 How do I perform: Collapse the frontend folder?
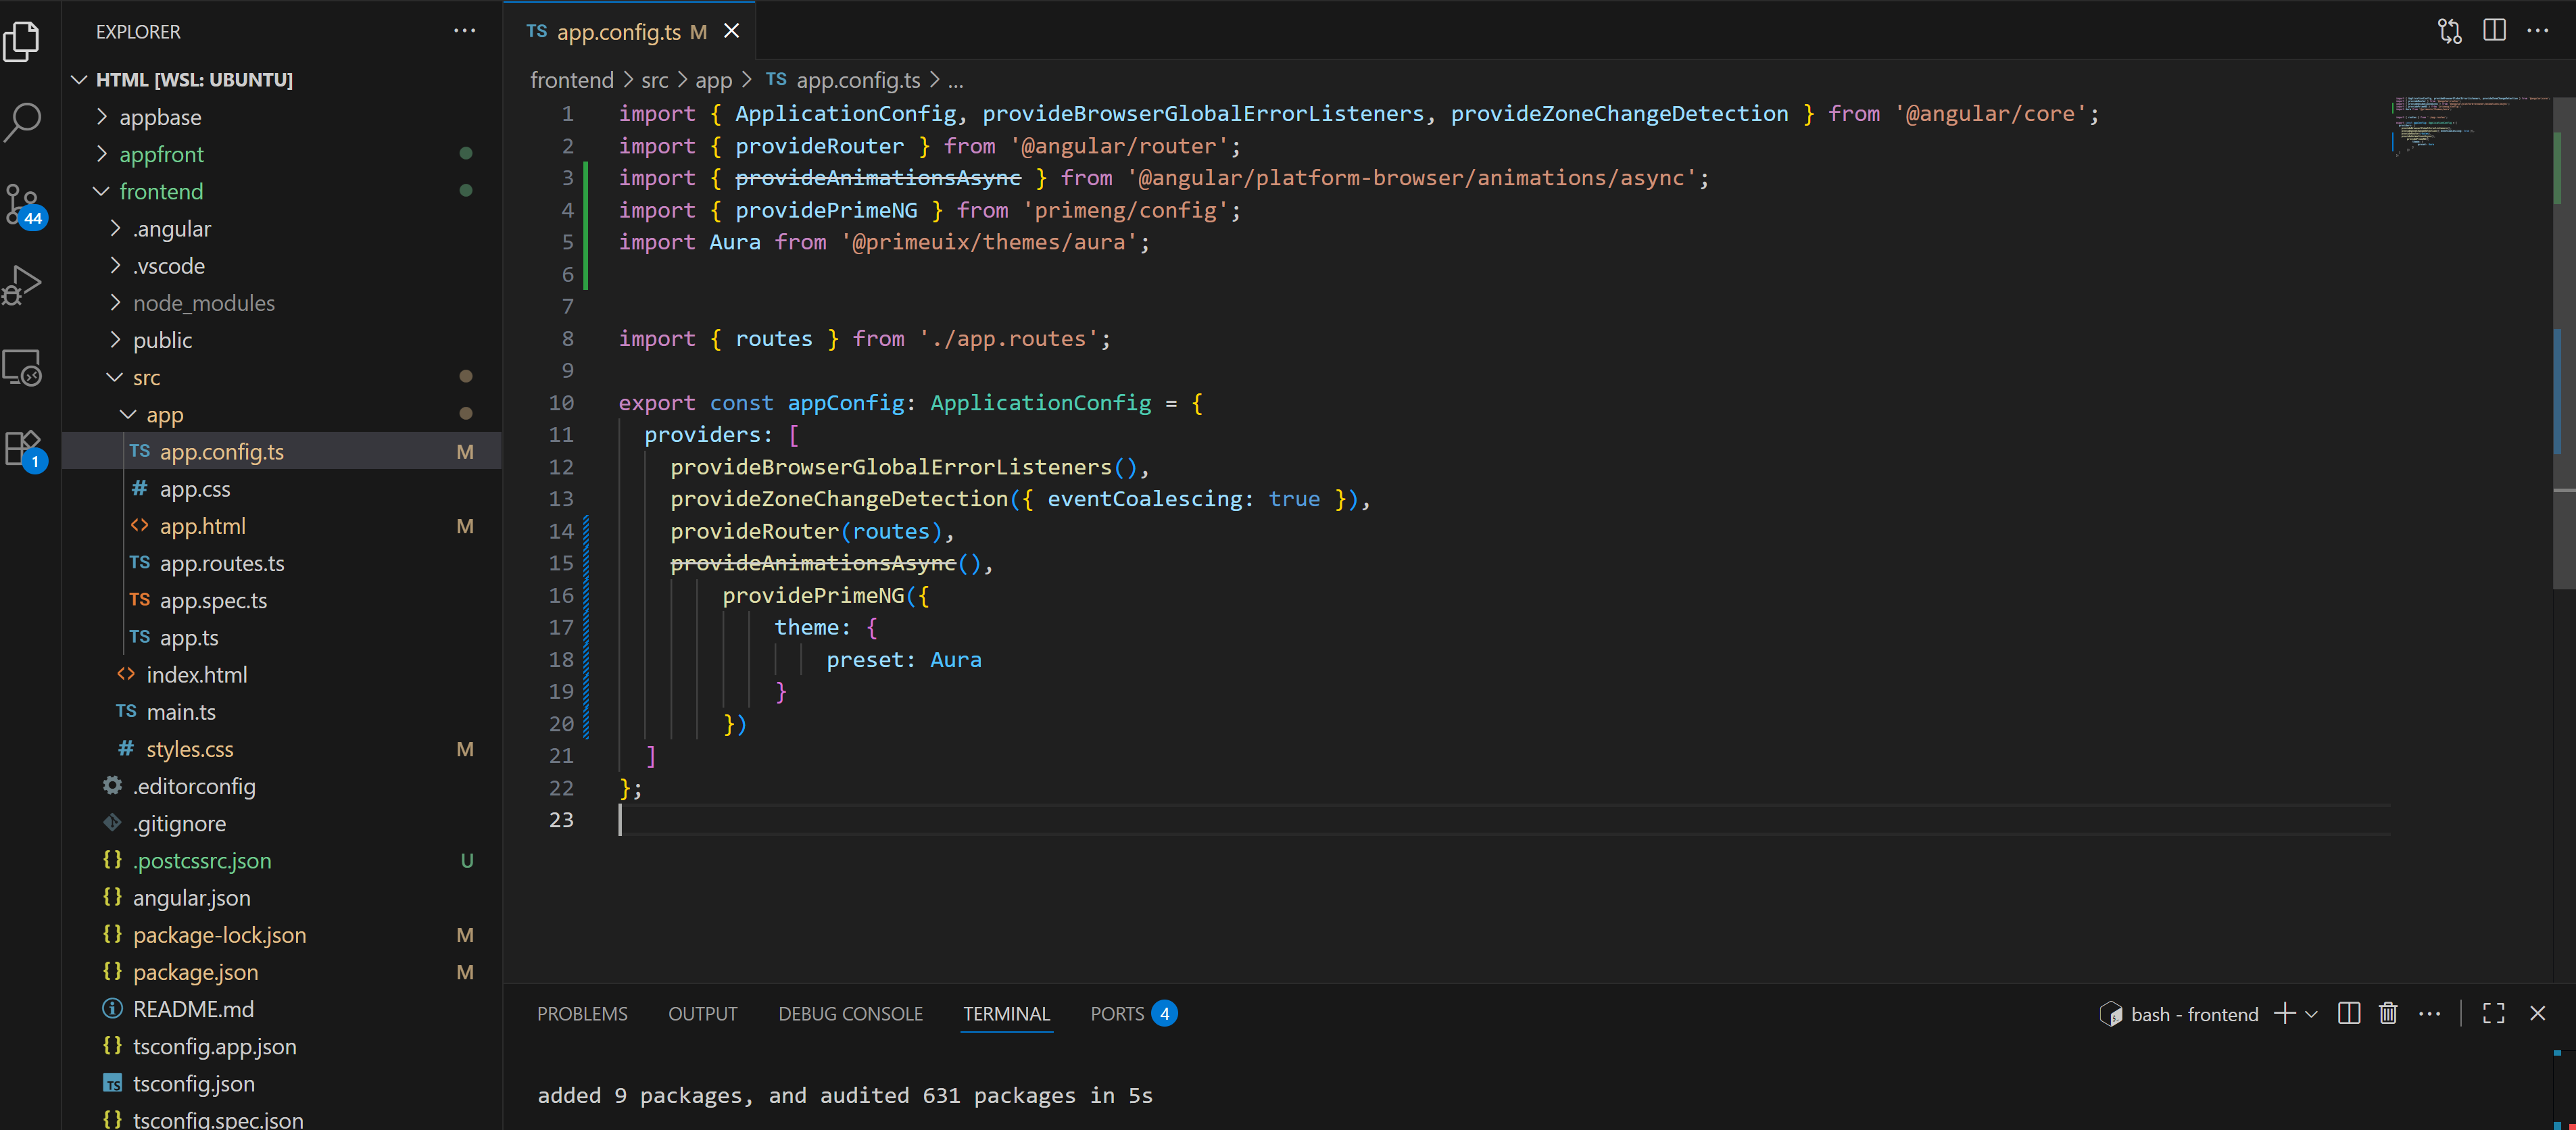160,192
